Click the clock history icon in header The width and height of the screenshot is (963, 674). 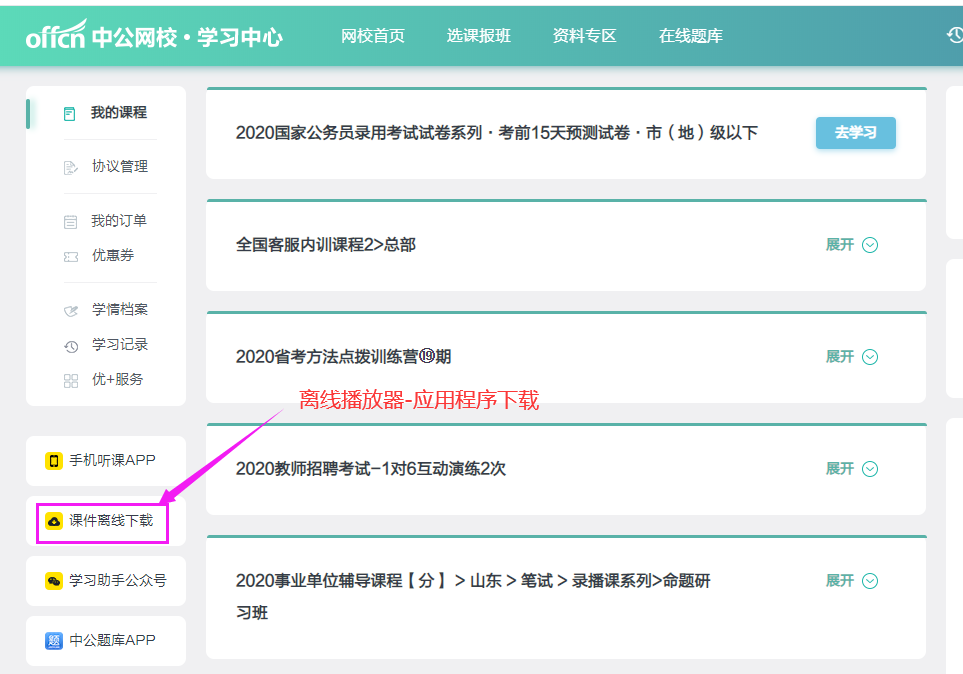(x=954, y=35)
